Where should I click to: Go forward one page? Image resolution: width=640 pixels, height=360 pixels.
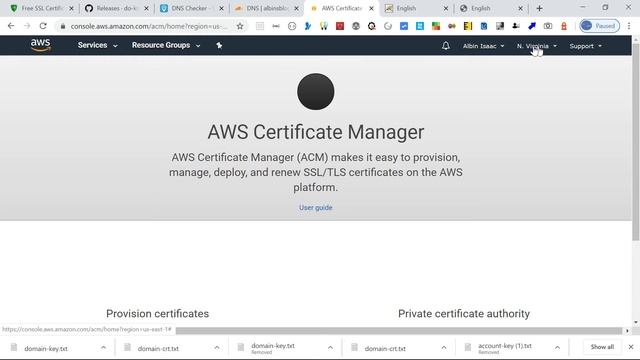pyautogui.click(x=27, y=26)
